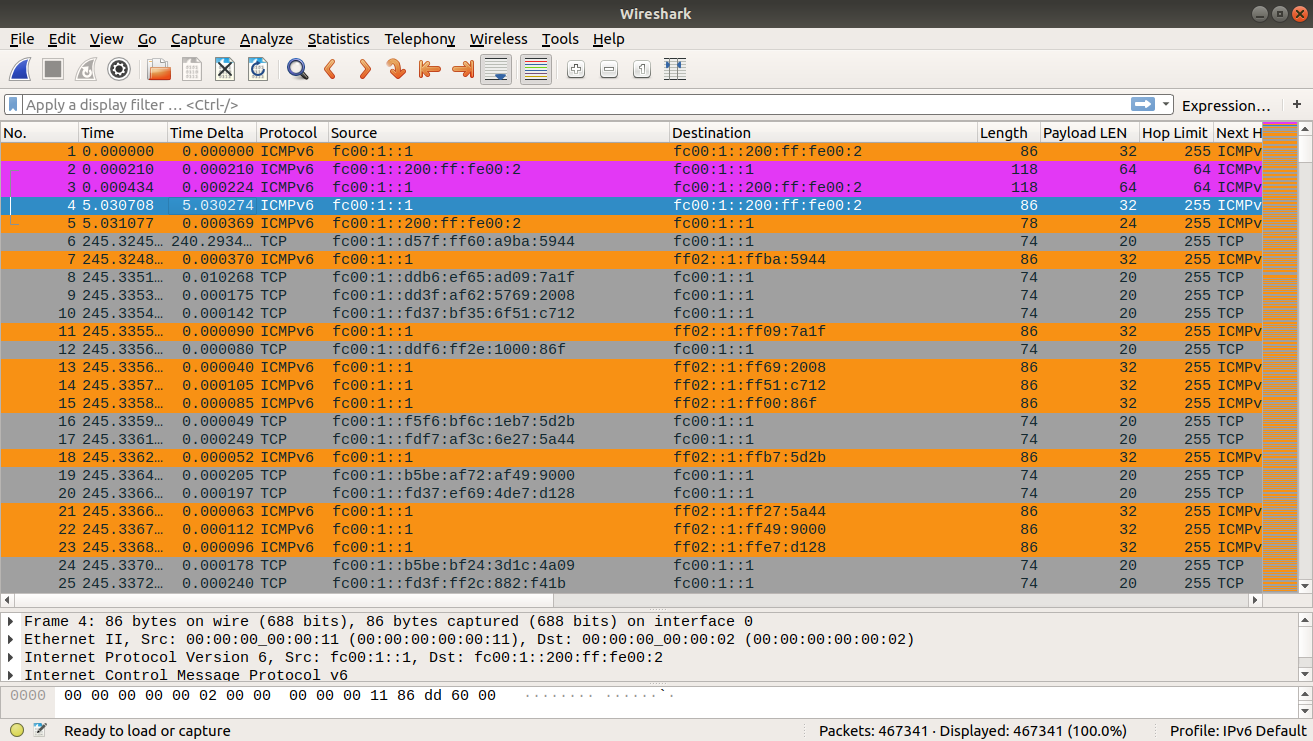Open a capture file via the folder icon
Screen dimensions: 1313x741
point(158,69)
